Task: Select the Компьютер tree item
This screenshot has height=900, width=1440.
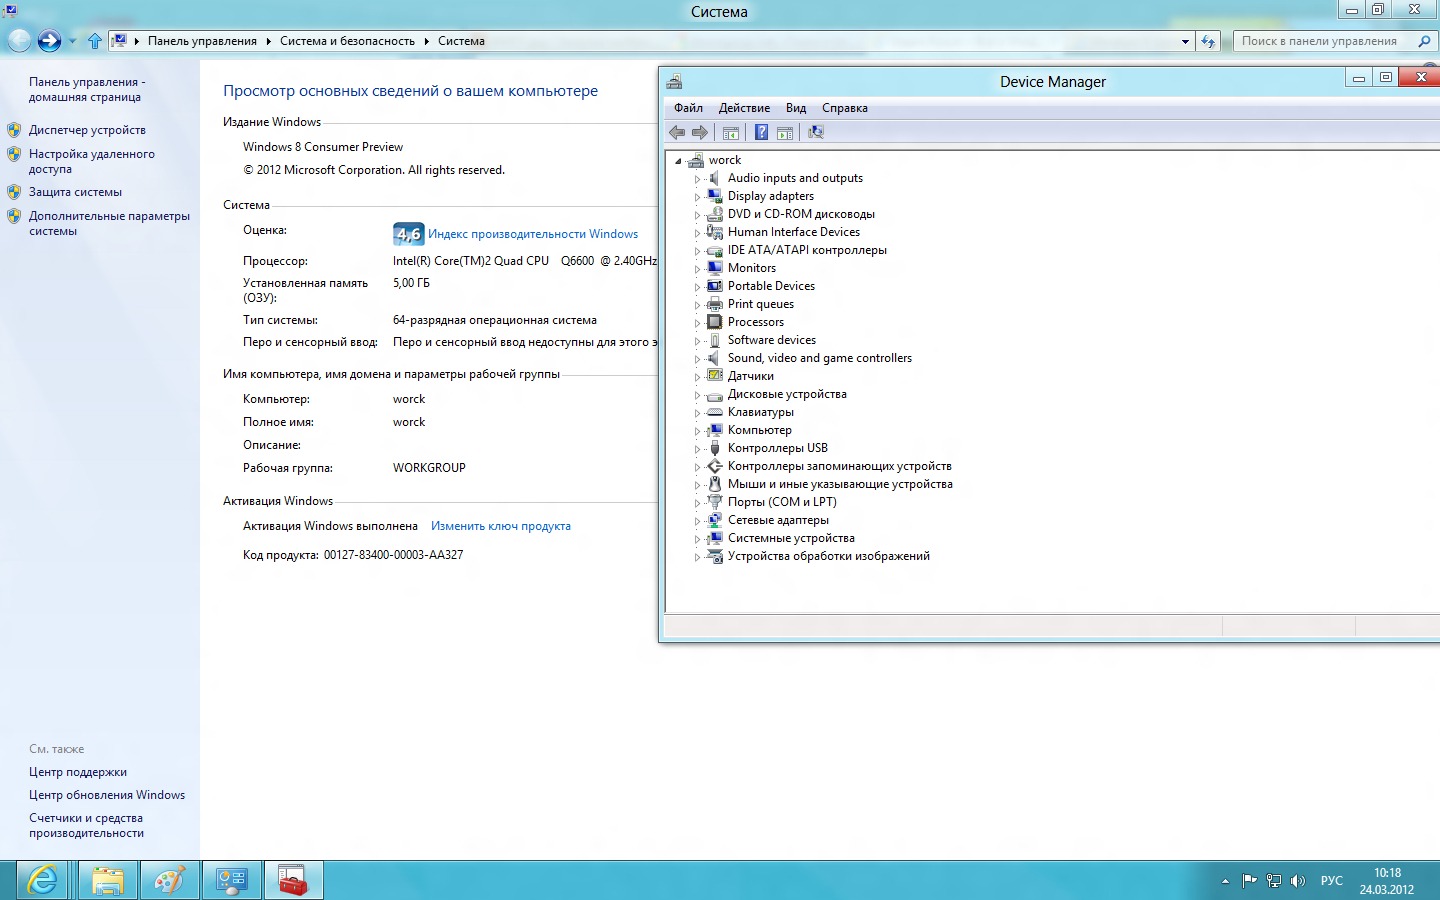Action: [760, 430]
